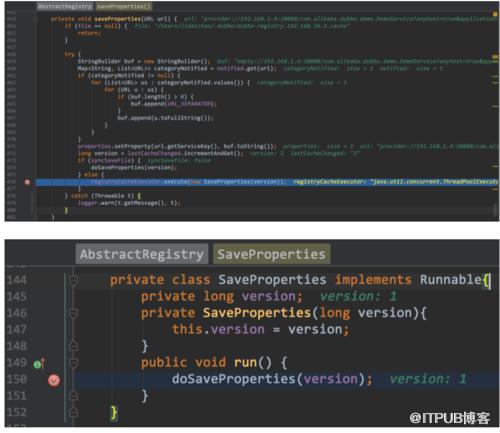The height and width of the screenshot is (433, 500).
Task: Click line number 144 in the gutter
Action: pyautogui.click(x=17, y=280)
